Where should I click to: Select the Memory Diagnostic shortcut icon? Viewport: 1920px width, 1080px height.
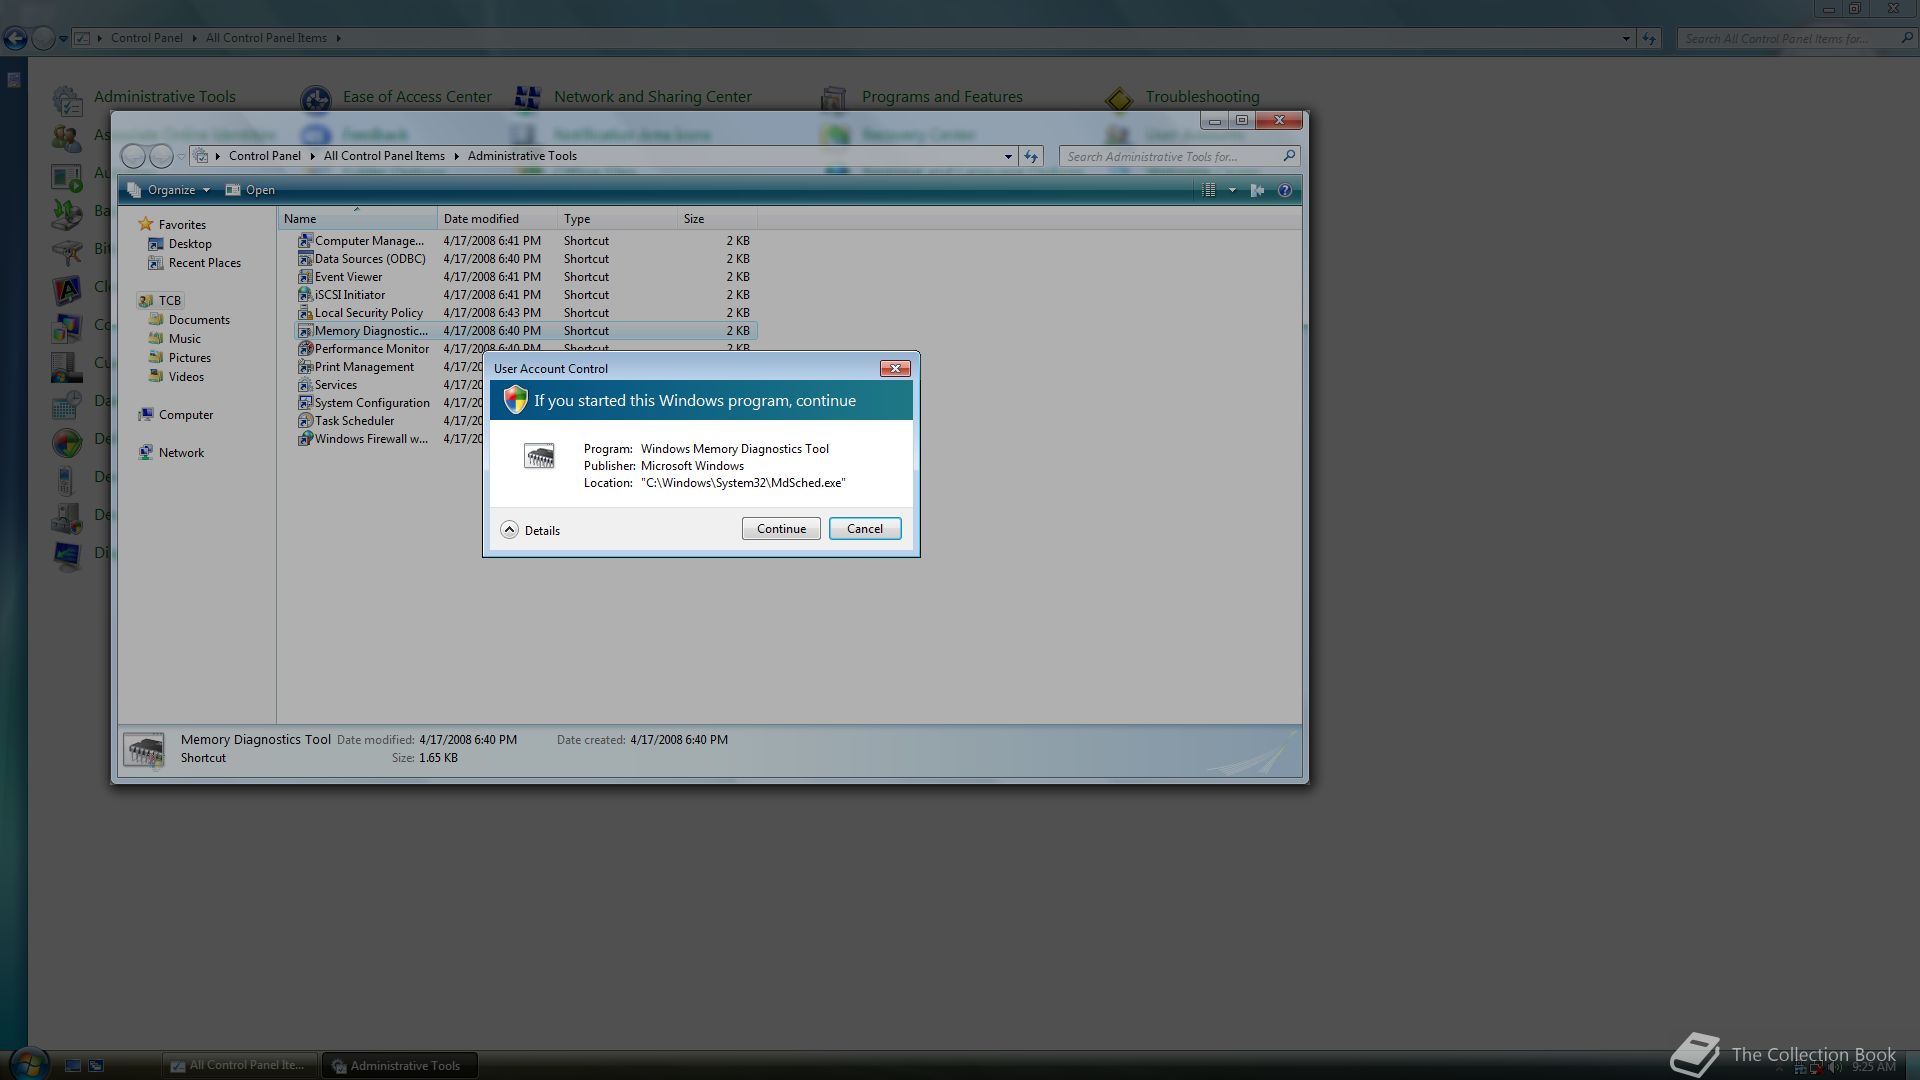[x=305, y=331]
